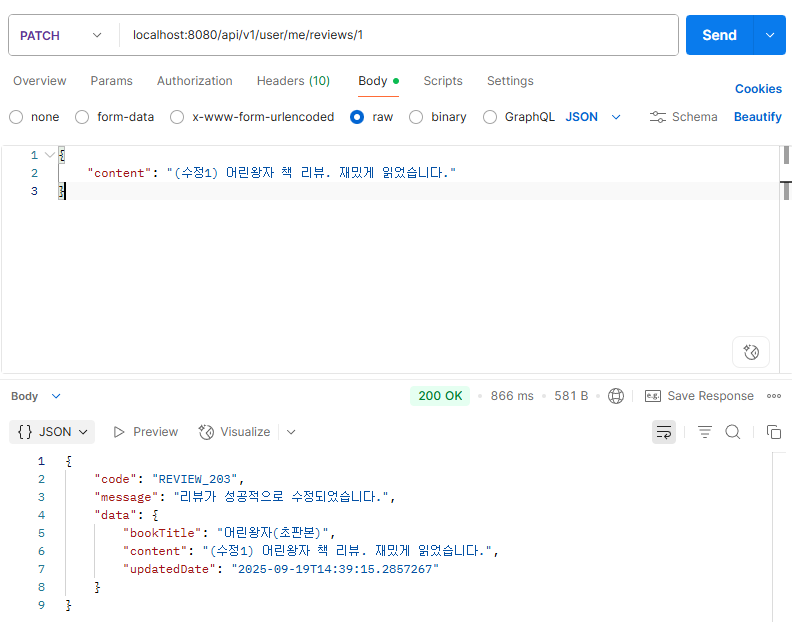This screenshot has width=792, height=622.
Task: Click the Beautify link
Action: [758, 117]
